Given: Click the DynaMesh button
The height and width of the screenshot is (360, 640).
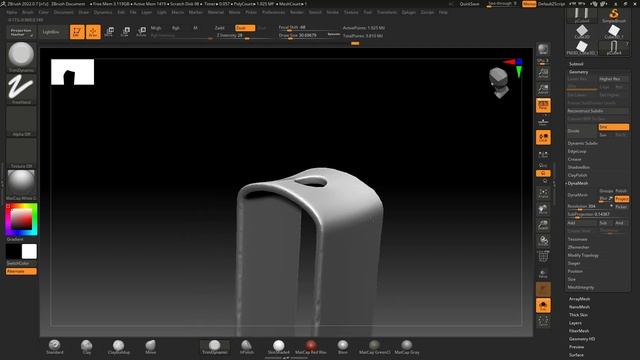Looking at the screenshot, I should coord(582,196).
